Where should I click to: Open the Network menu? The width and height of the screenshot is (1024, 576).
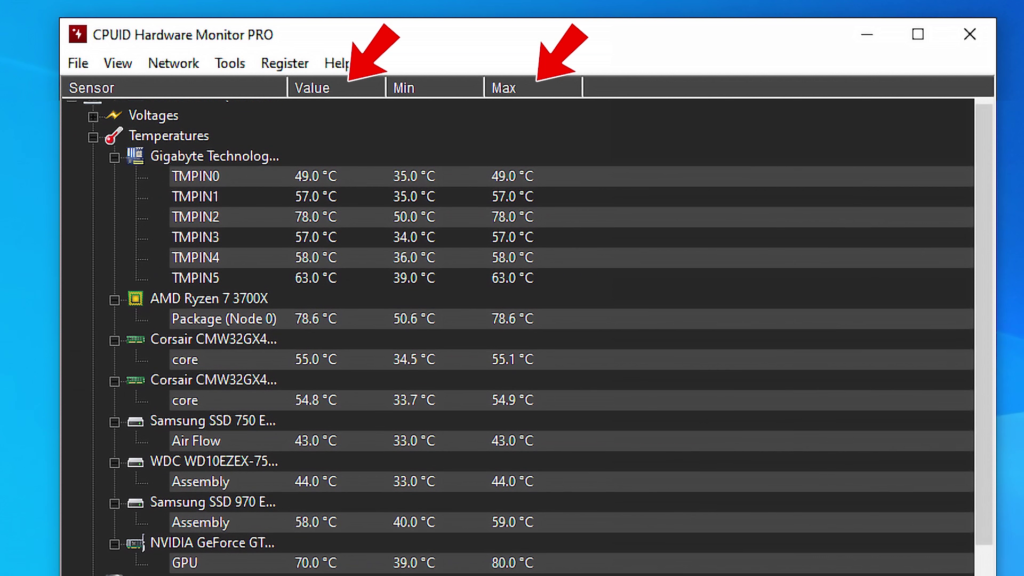coord(173,63)
